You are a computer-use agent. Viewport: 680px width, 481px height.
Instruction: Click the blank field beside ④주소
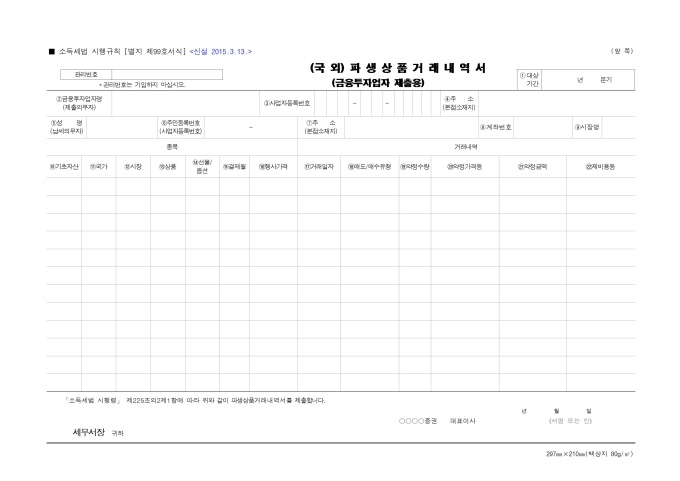(557, 104)
